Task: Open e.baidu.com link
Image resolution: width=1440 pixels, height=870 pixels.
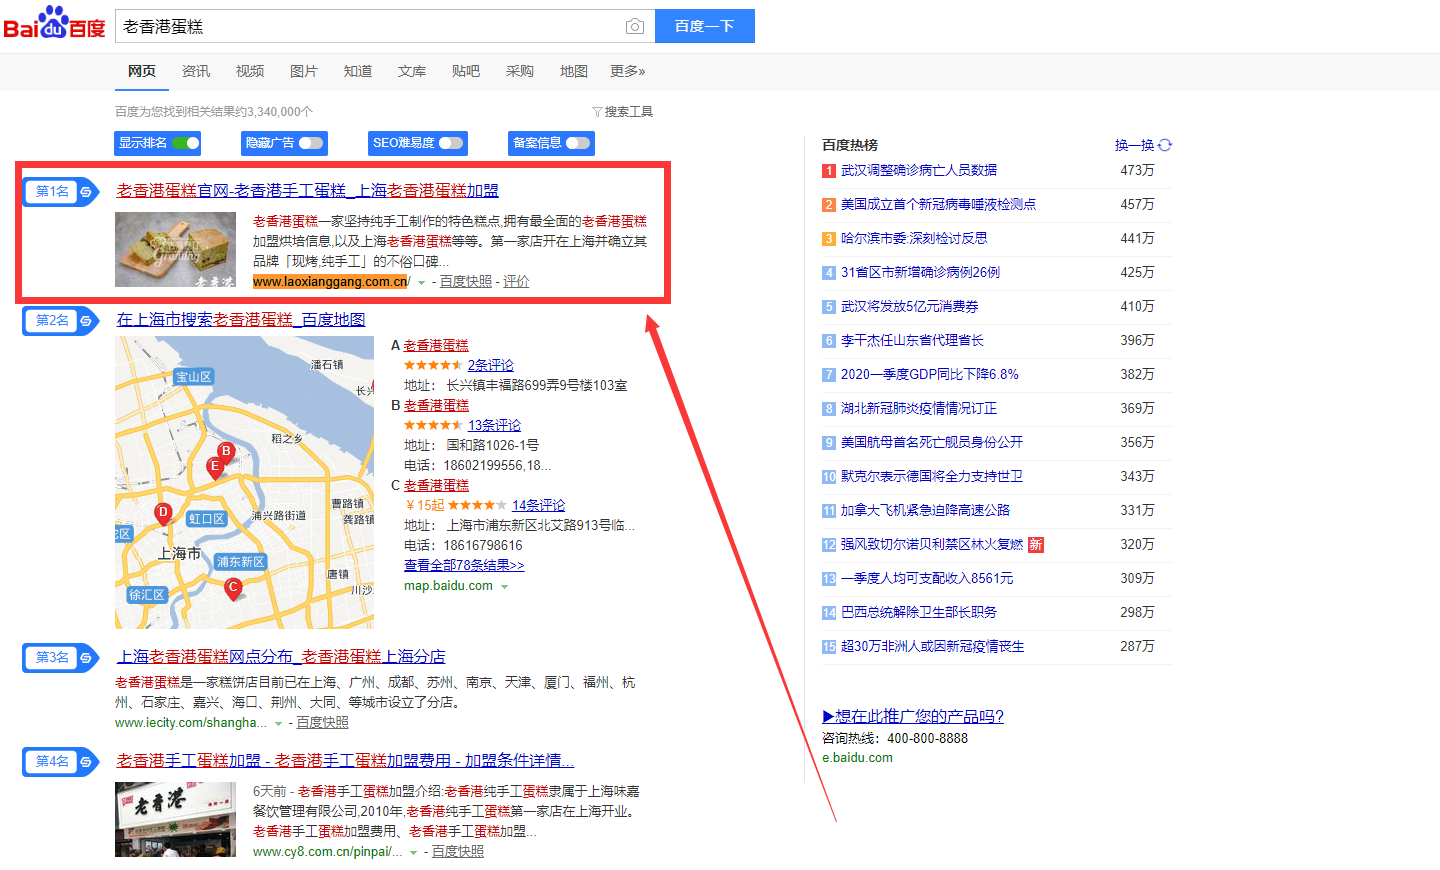Action: (x=857, y=758)
